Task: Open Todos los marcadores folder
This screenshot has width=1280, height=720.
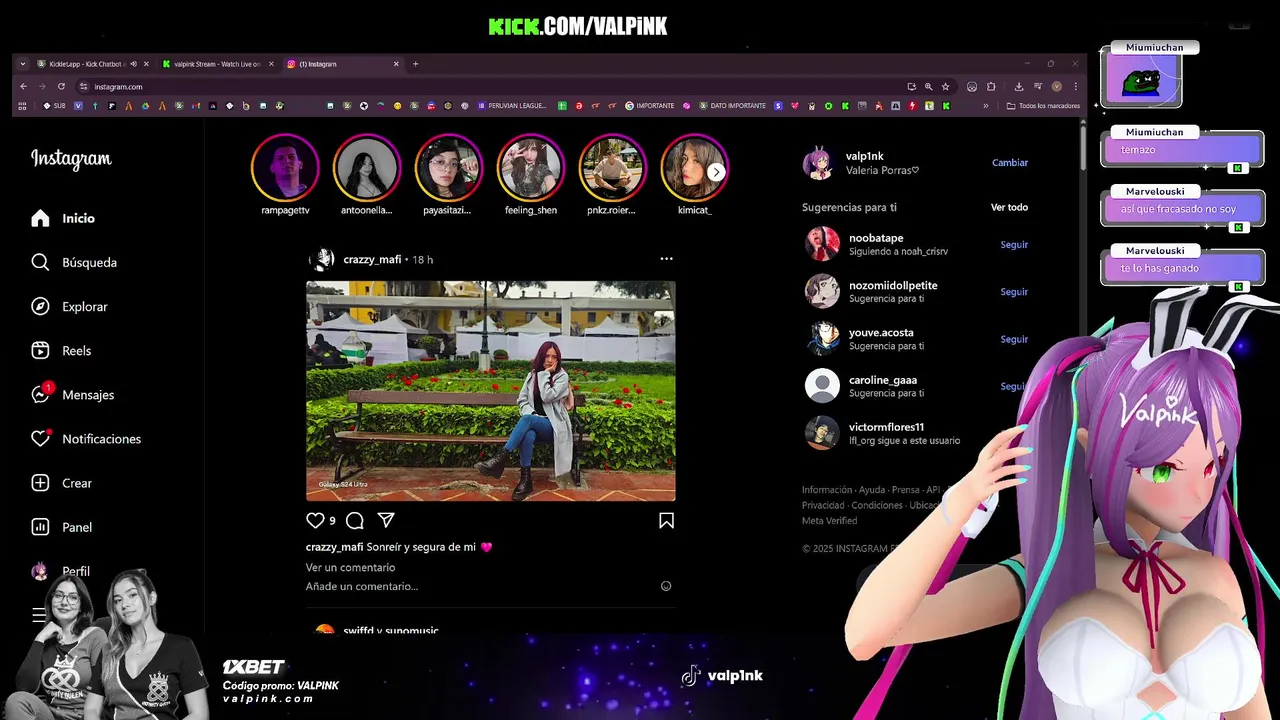Action: (x=1043, y=105)
